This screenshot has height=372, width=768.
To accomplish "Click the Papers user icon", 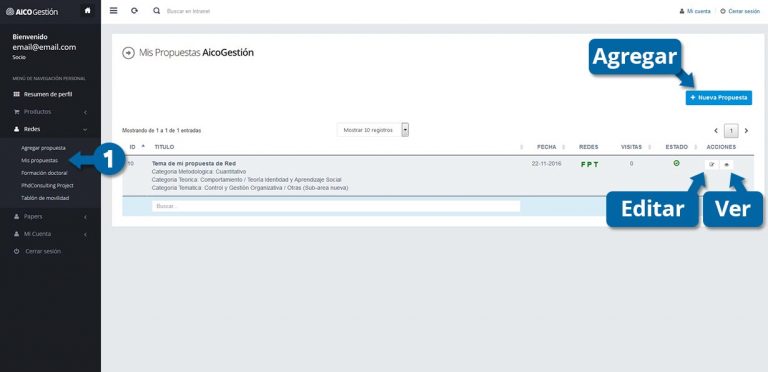I will pos(16,216).
